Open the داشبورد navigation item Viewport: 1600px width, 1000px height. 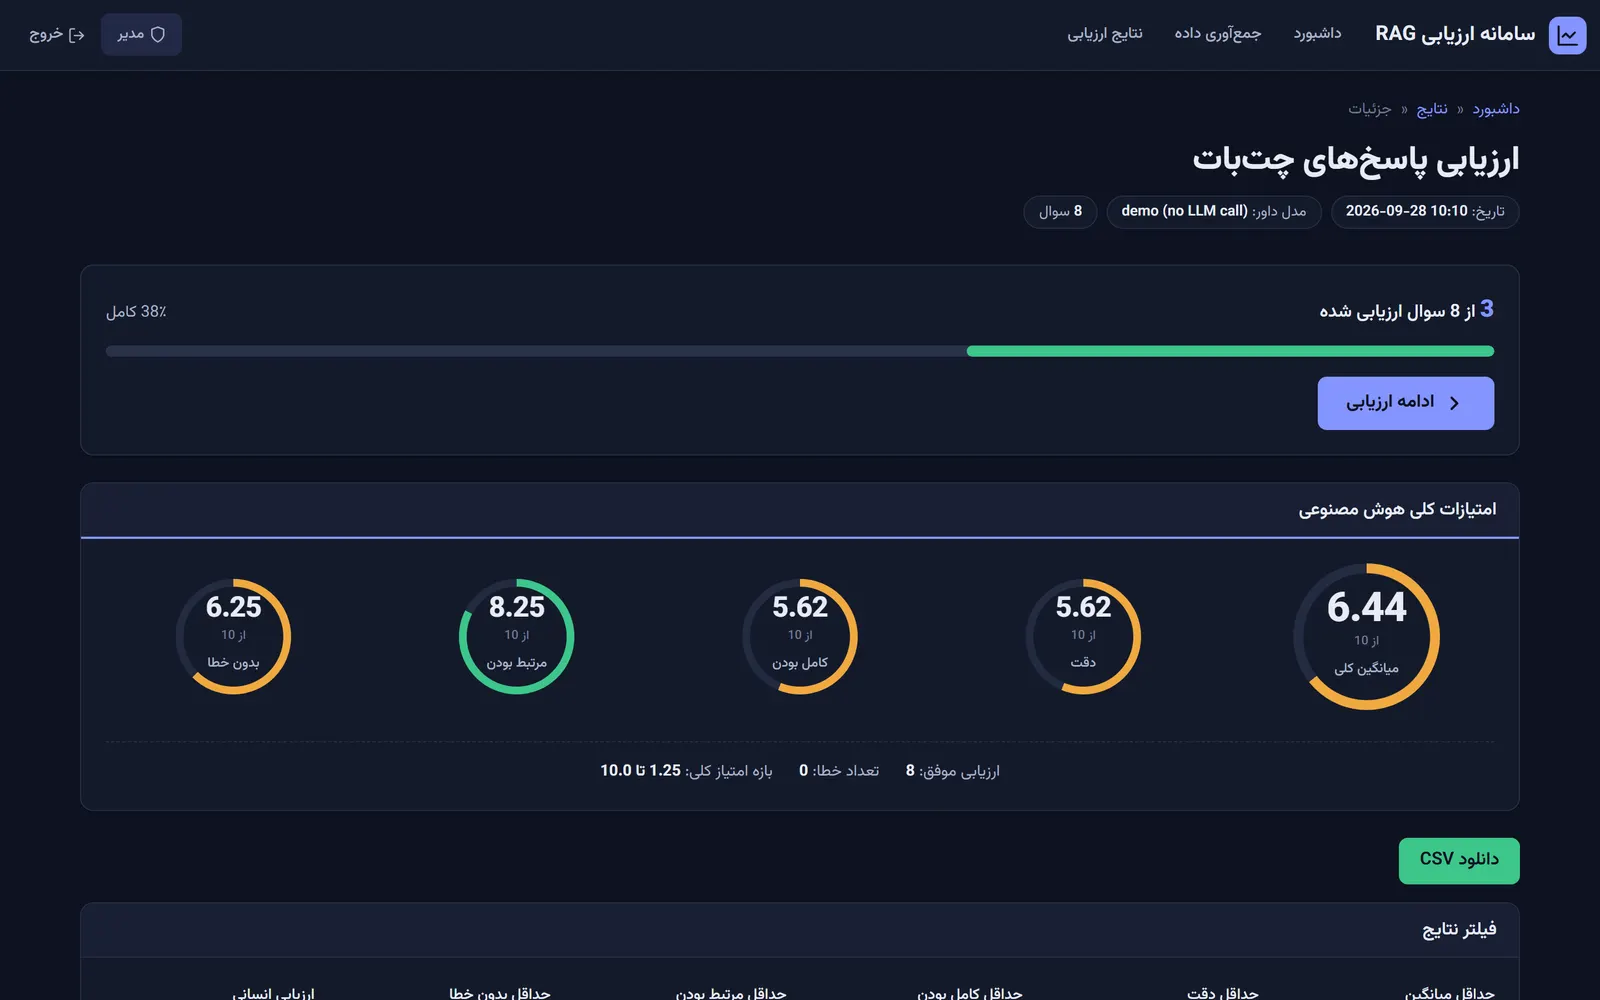(x=1317, y=34)
